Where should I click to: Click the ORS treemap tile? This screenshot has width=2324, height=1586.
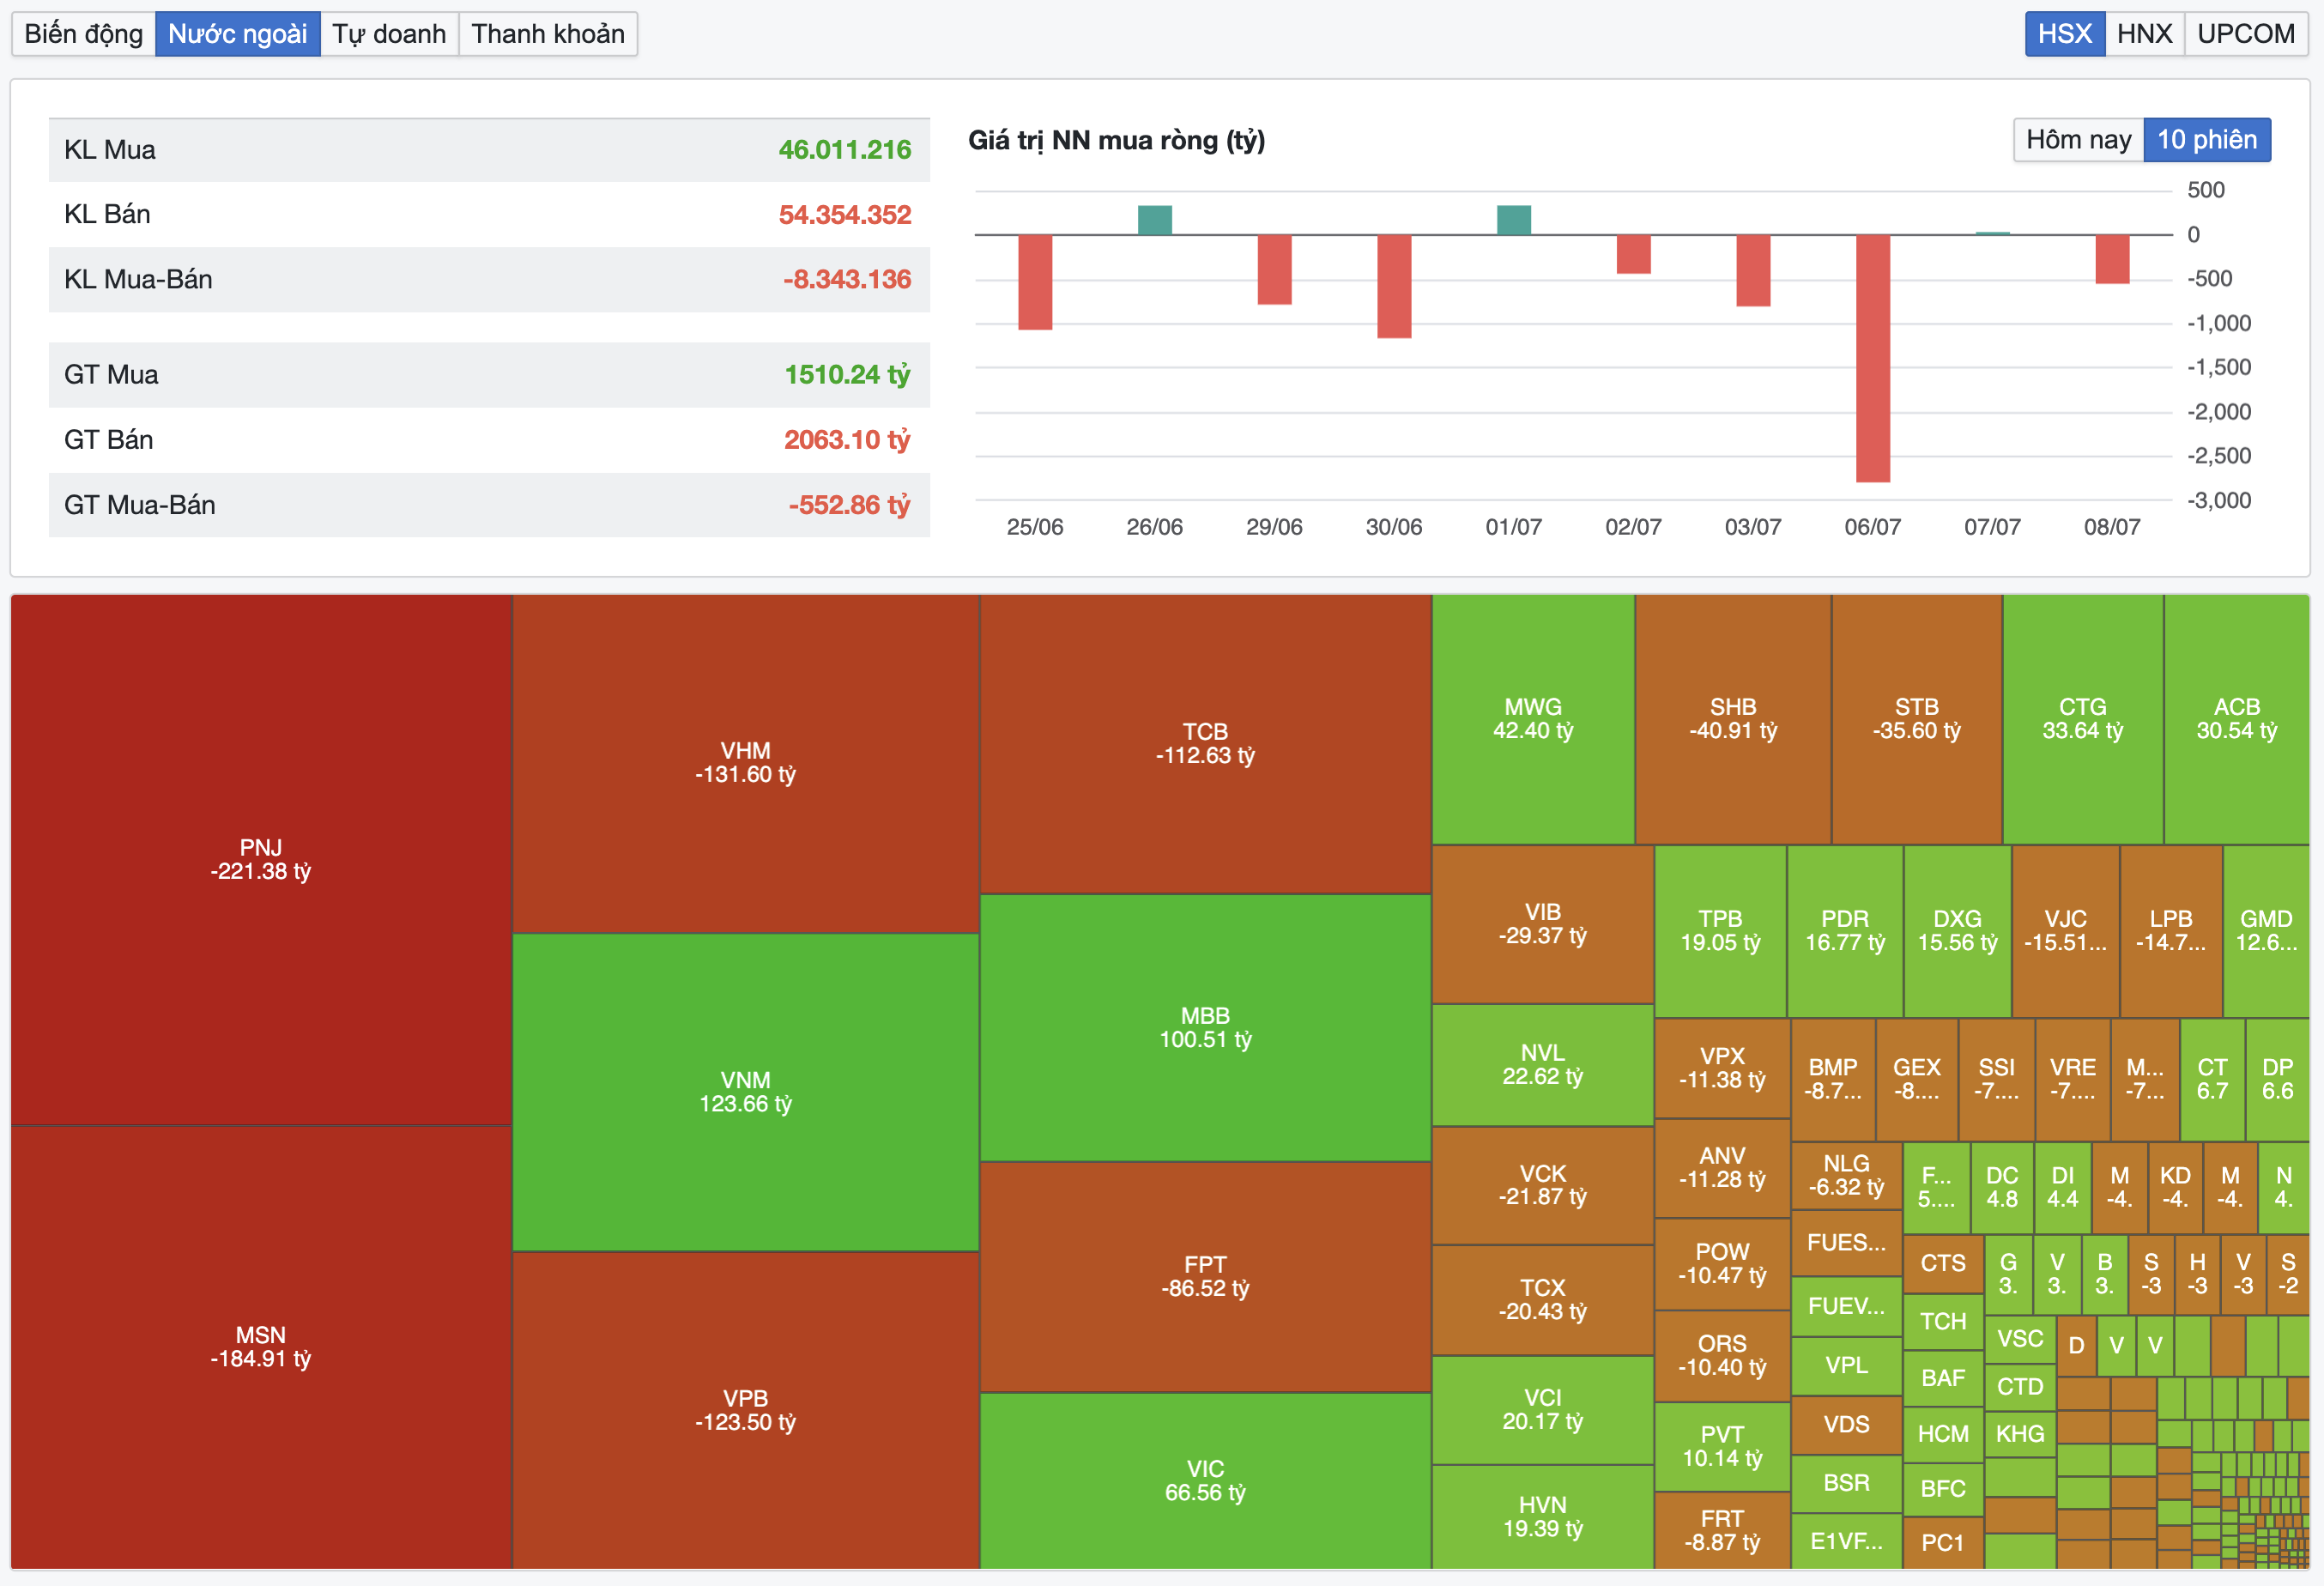point(1722,1356)
